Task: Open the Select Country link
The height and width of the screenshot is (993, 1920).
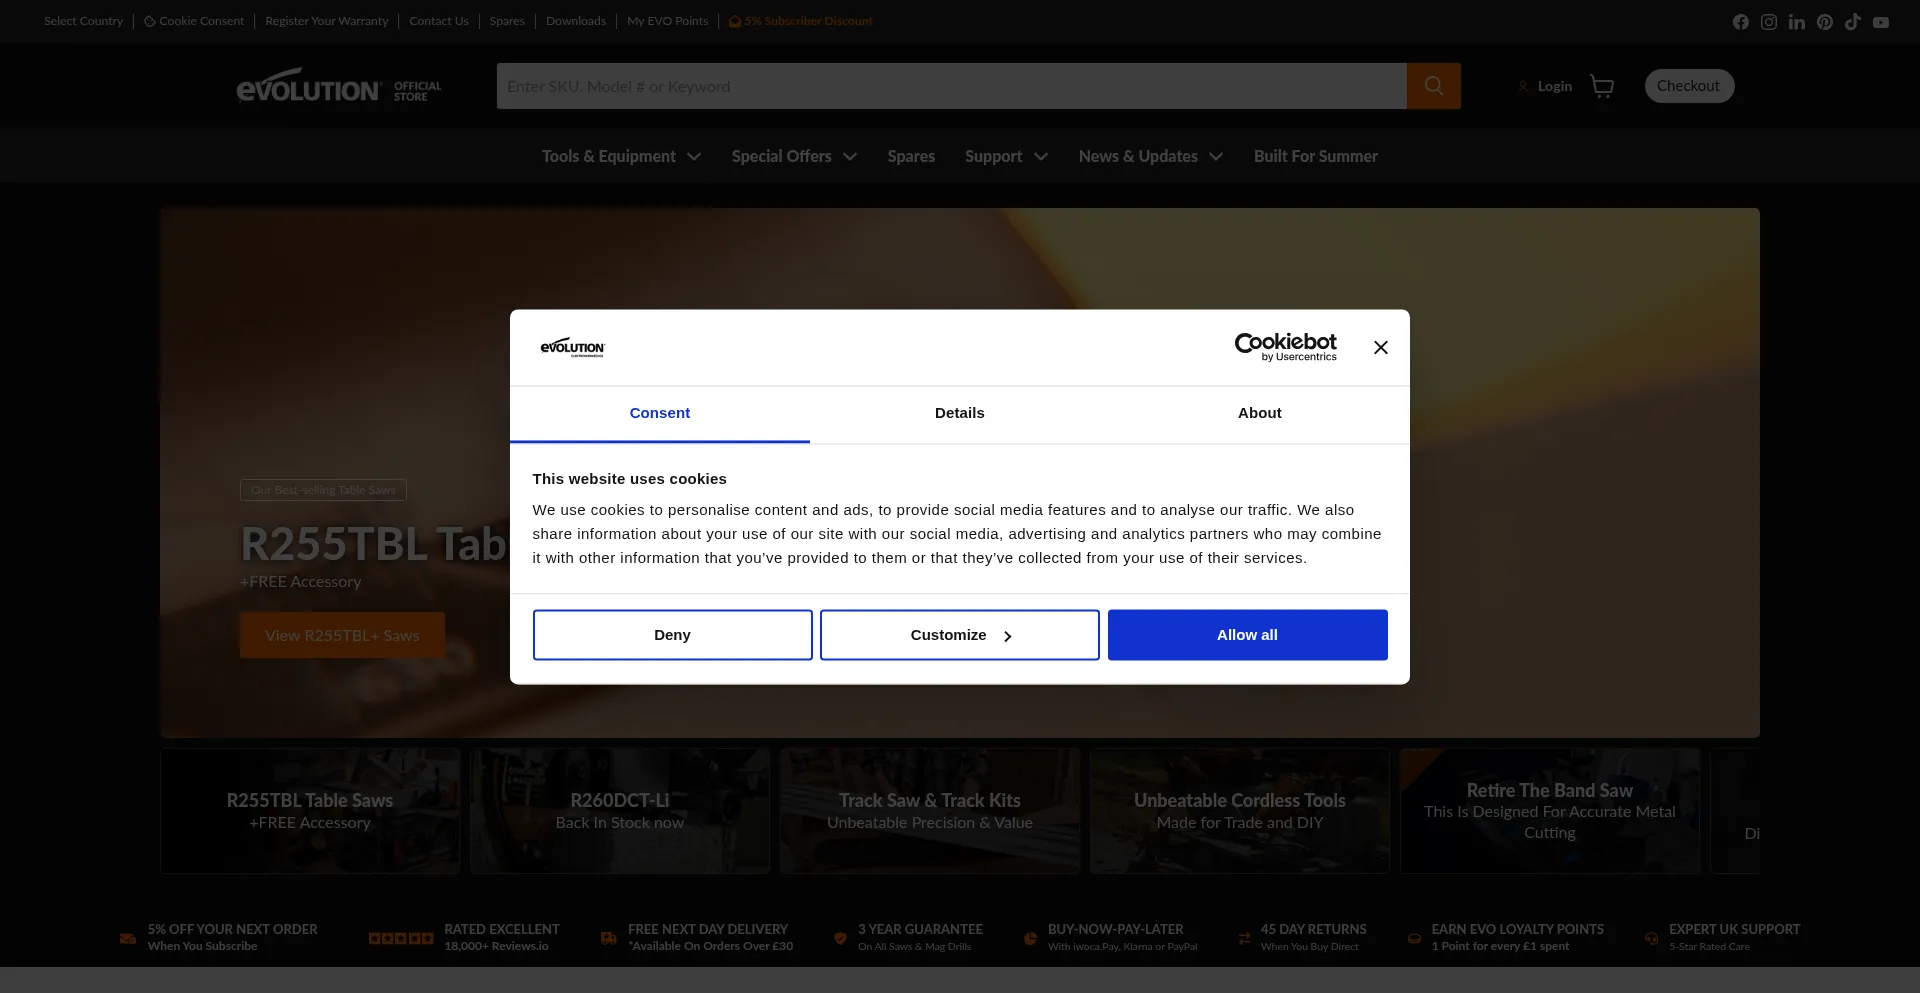Action: tap(83, 21)
